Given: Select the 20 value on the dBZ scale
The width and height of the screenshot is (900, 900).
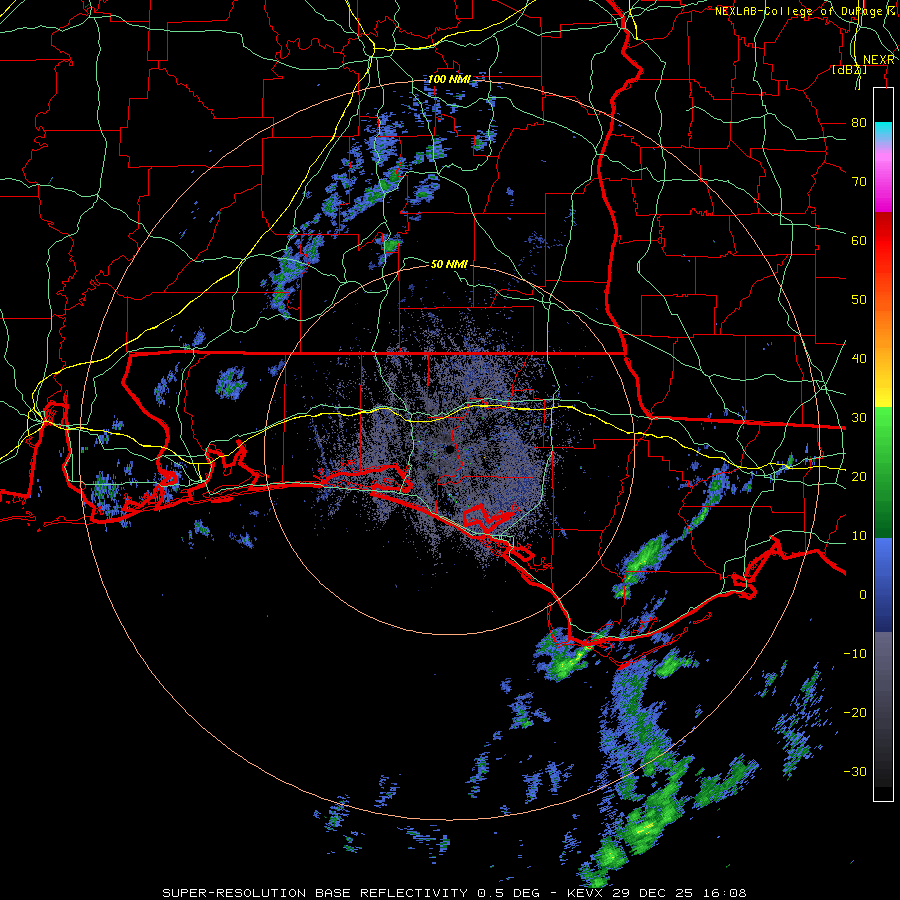Looking at the screenshot, I should tap(859, 476).
